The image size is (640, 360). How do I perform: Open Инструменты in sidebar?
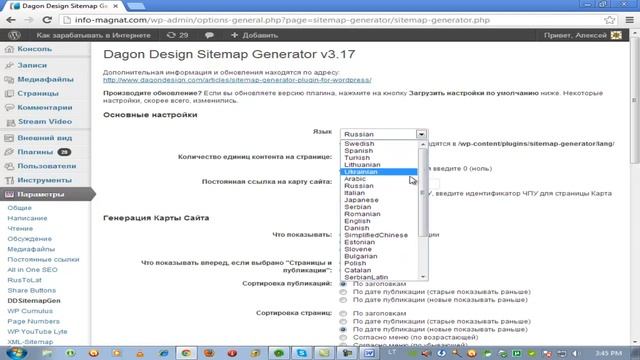click(x=45, y=180)
